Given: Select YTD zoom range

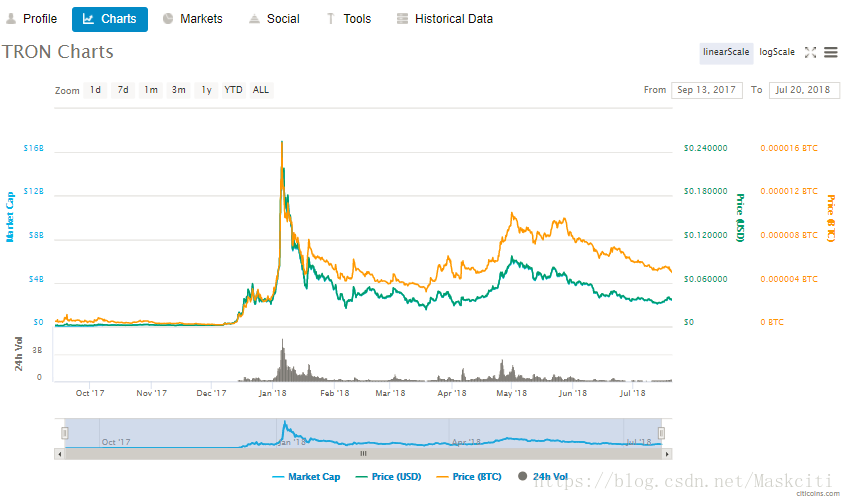Looking at the screenshot, I should [x=233, y=90].
